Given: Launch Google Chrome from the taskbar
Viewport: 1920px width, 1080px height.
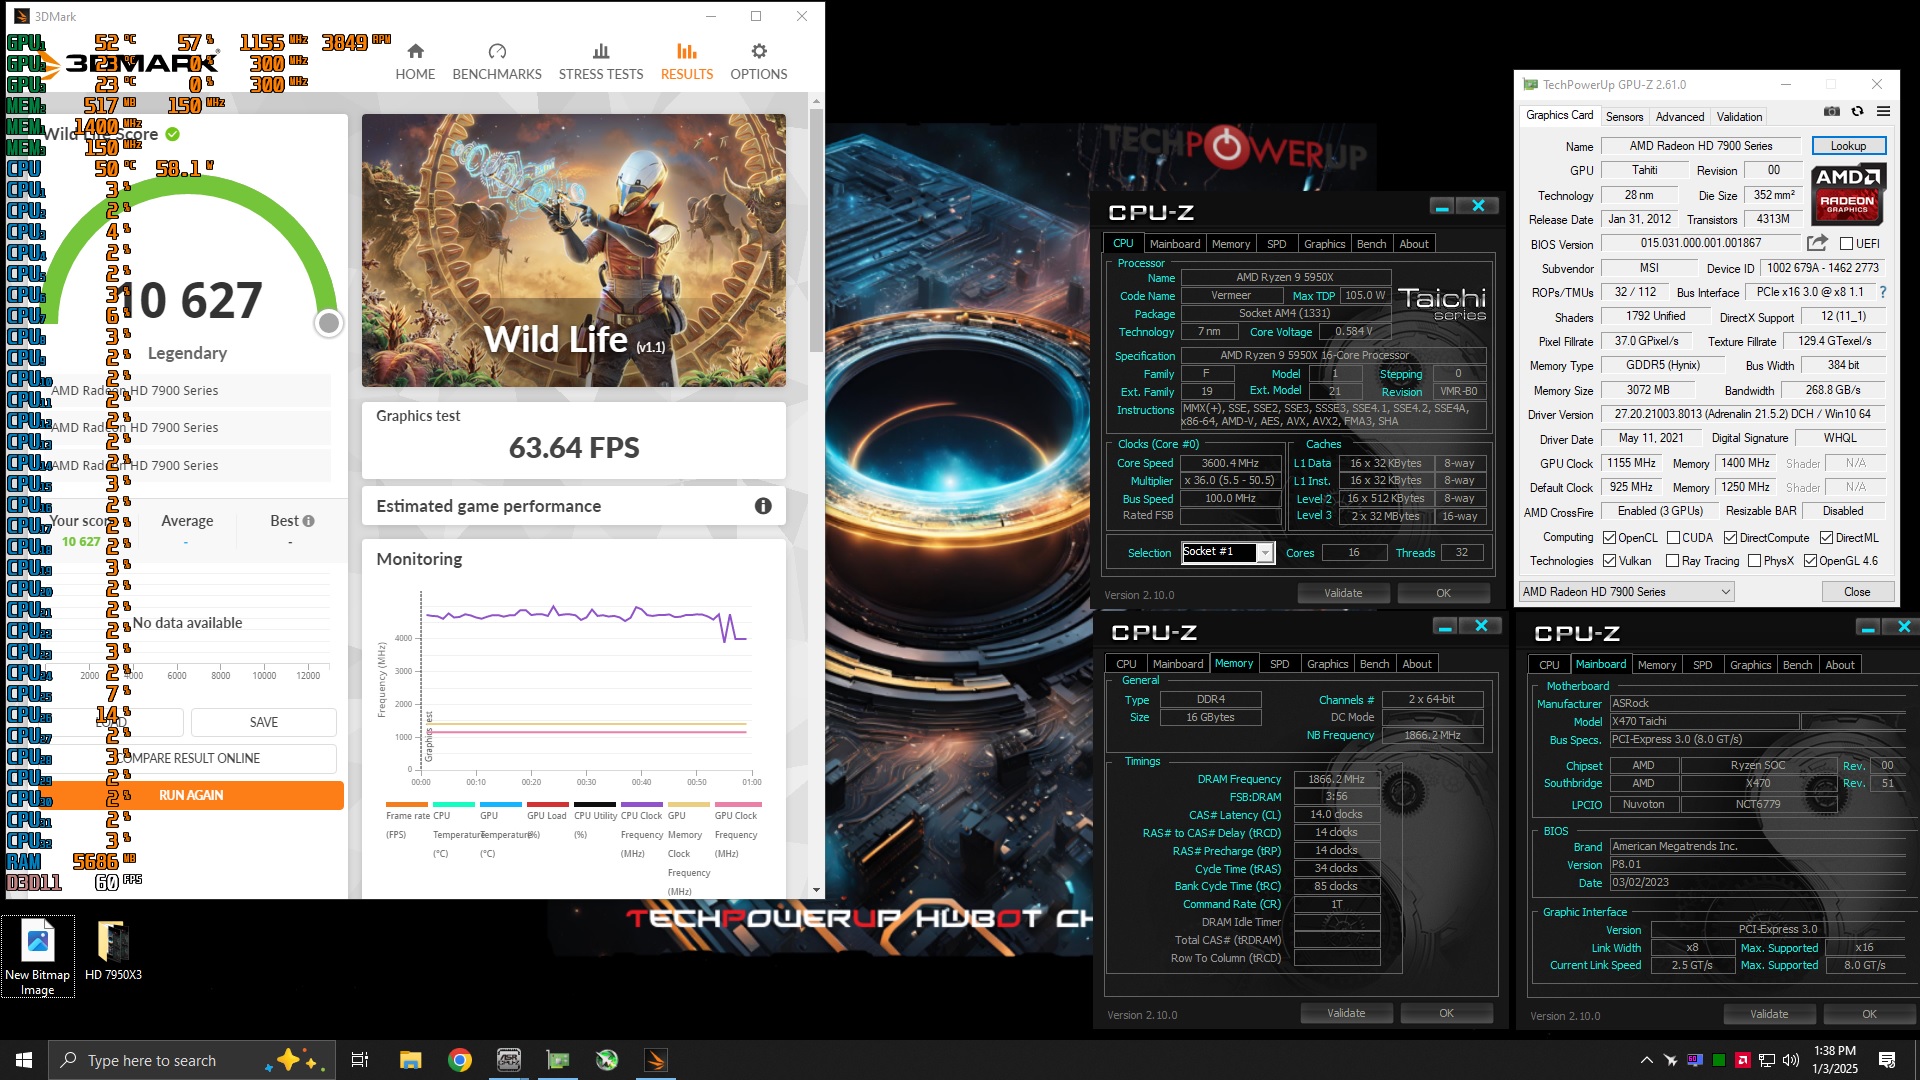Looking at the screenshot, I should [460, 1060].
